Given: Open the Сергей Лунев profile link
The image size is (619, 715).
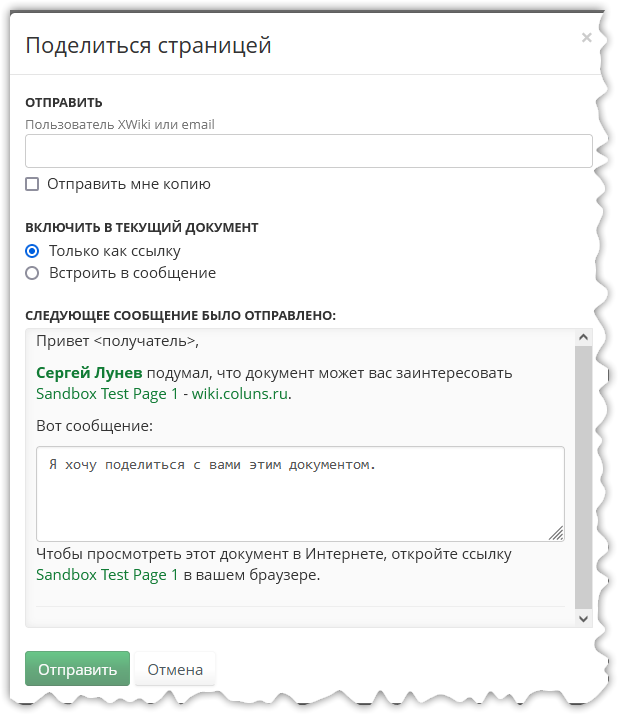Looking at the screenshot, I should coord(89,373).
